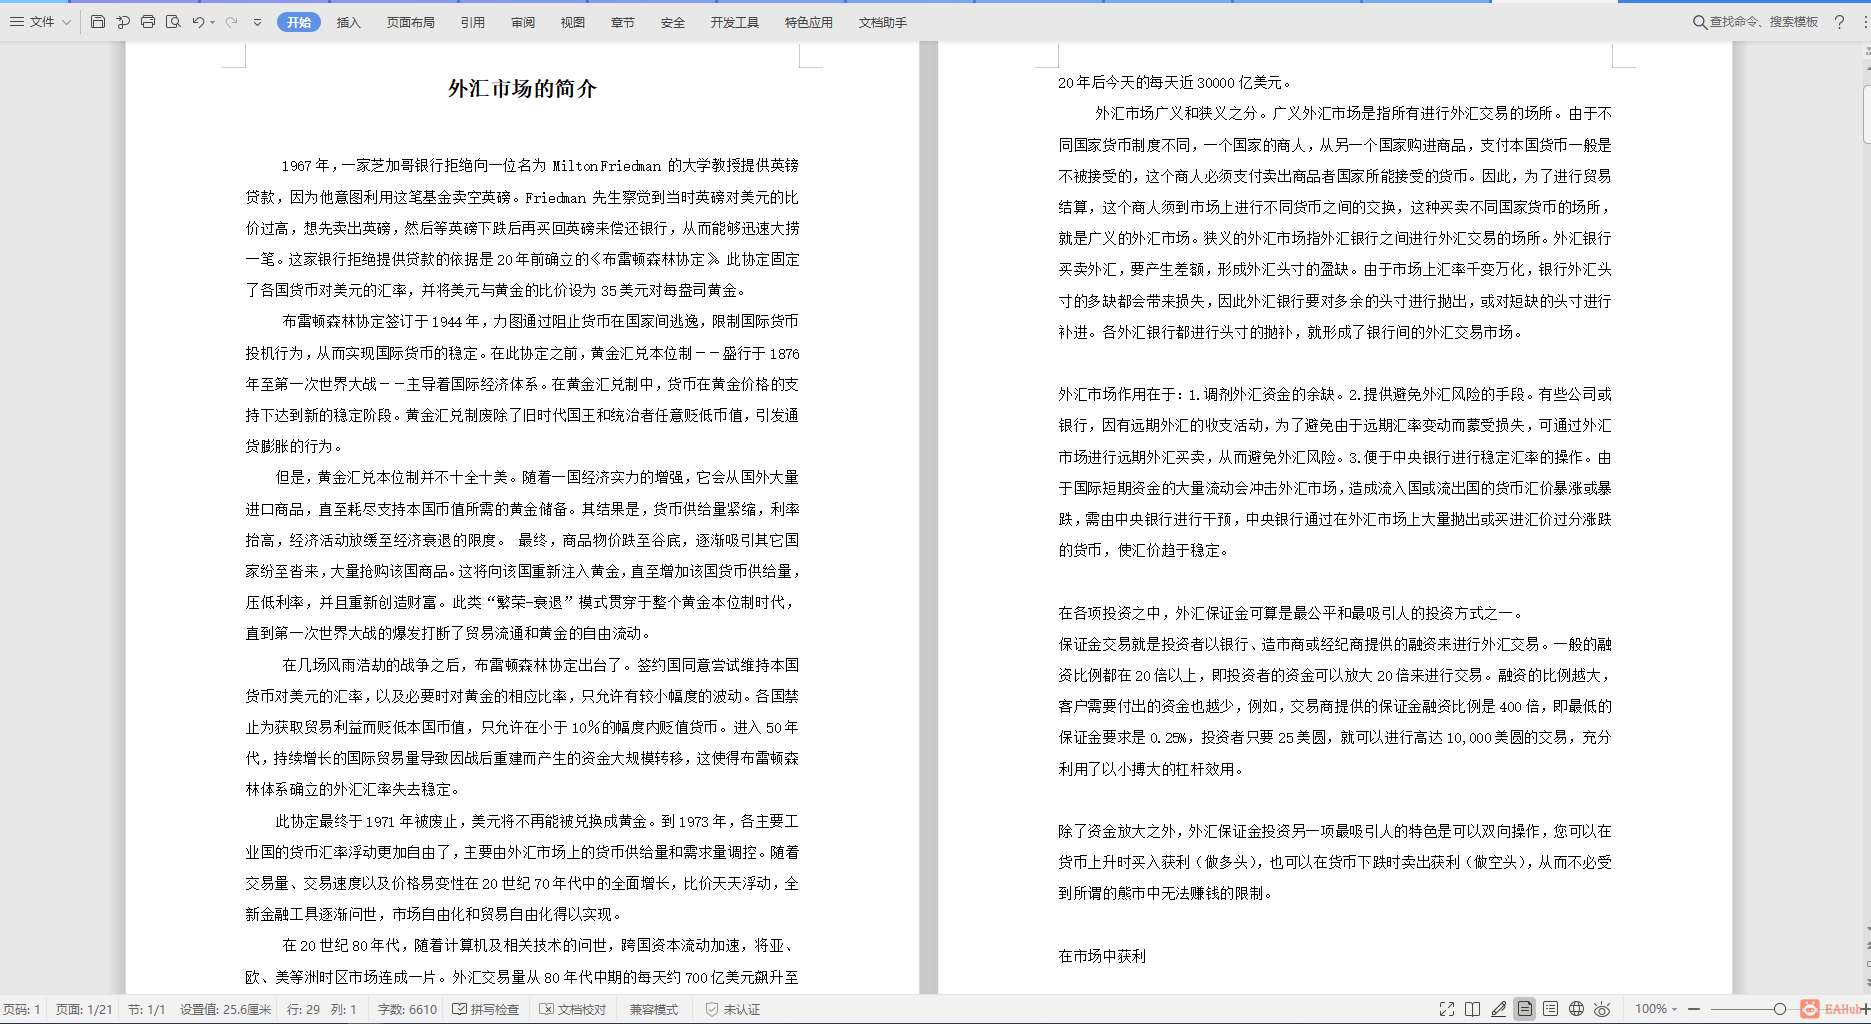
Task: Open the 特色应用 tab
Action: coord(809,22)
